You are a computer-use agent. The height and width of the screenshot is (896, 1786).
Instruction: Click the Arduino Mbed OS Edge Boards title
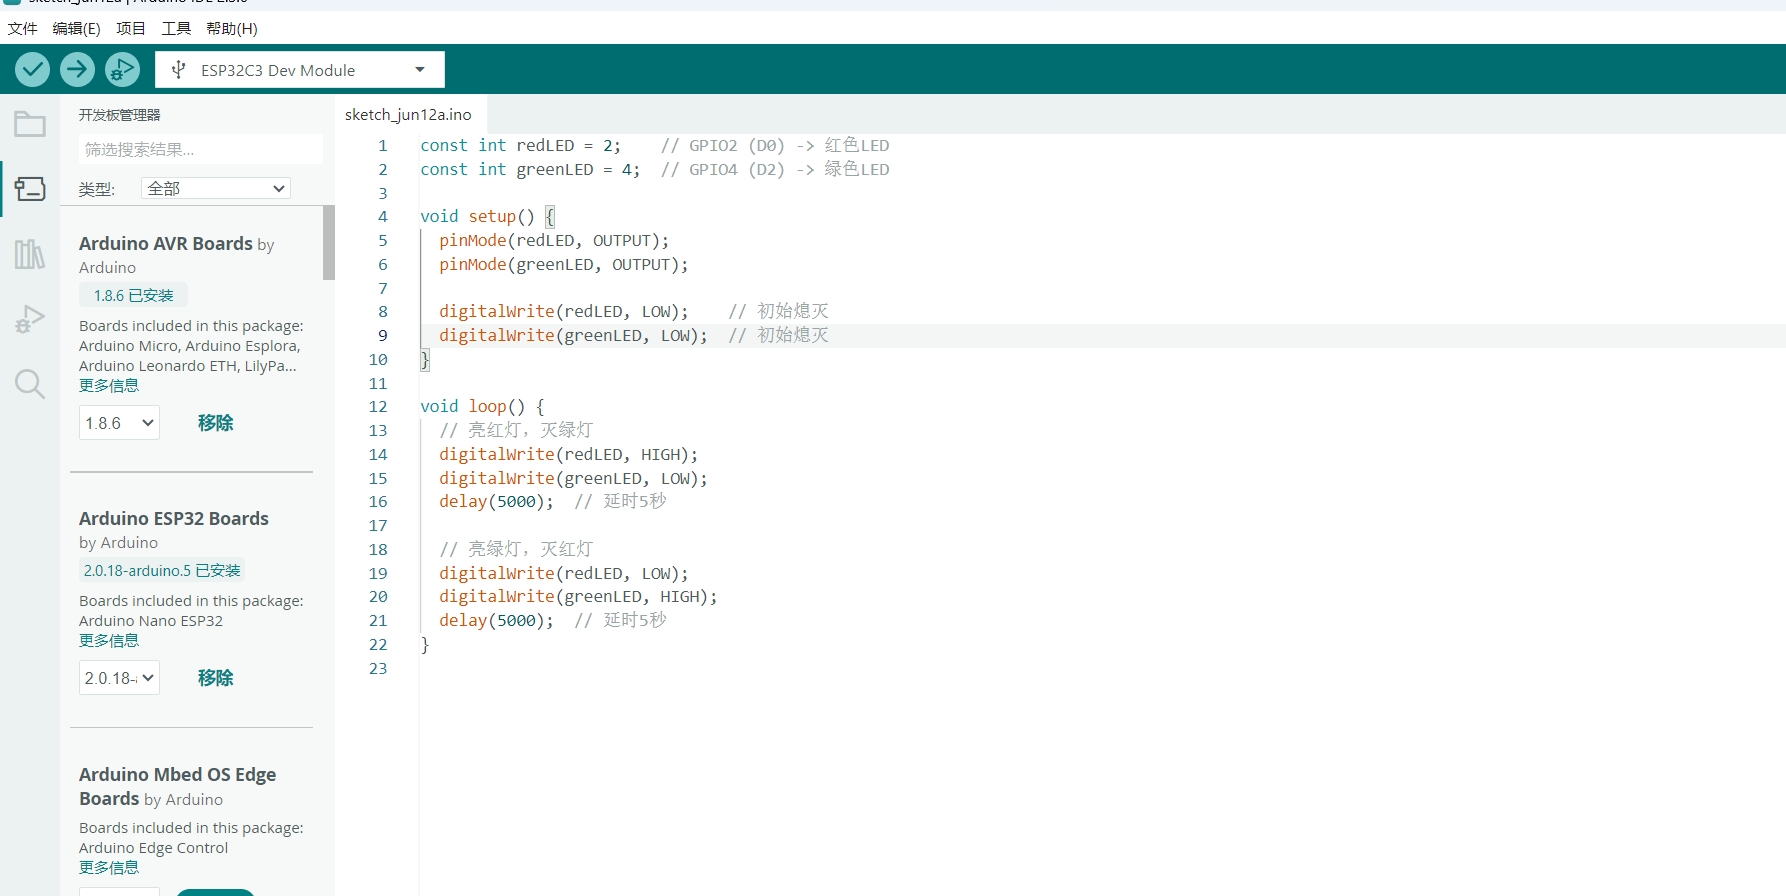click(x=177, y=786)
